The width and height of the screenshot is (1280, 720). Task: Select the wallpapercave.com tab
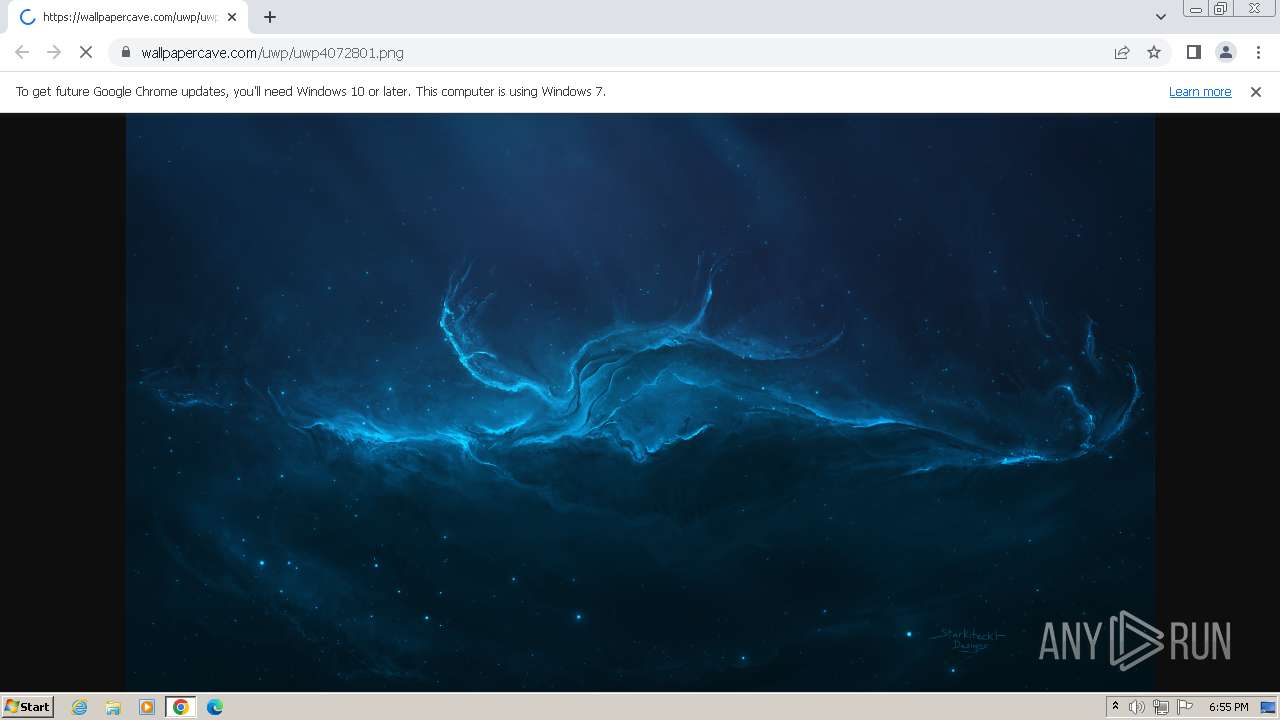click(127, 17)
